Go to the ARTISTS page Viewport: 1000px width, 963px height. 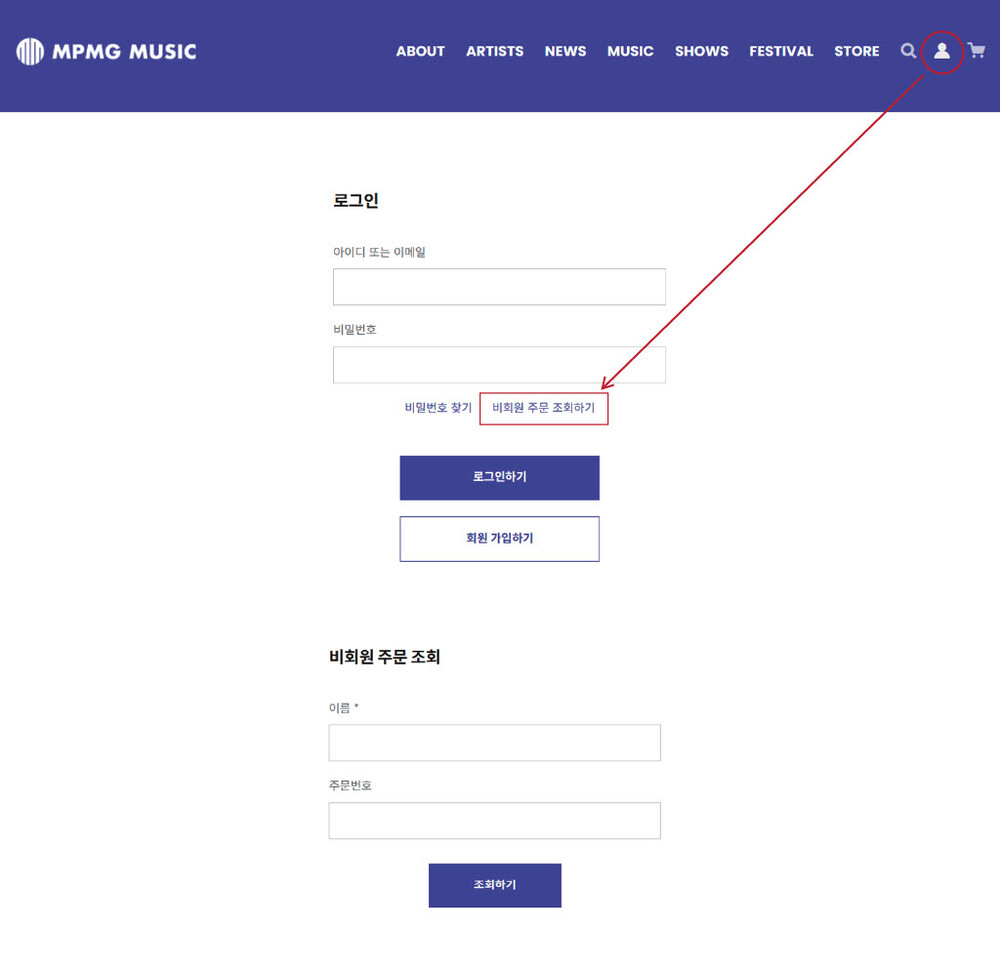[494, 51]
